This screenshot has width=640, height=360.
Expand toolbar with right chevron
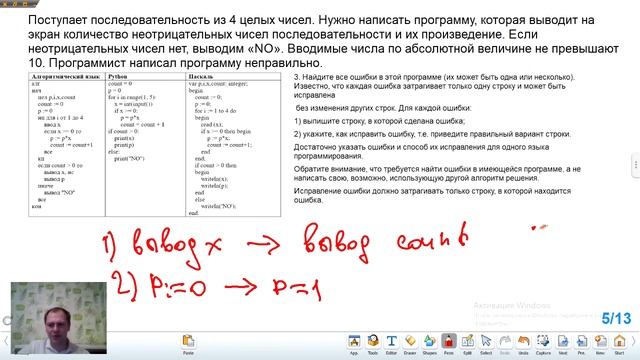pos(633,341)
